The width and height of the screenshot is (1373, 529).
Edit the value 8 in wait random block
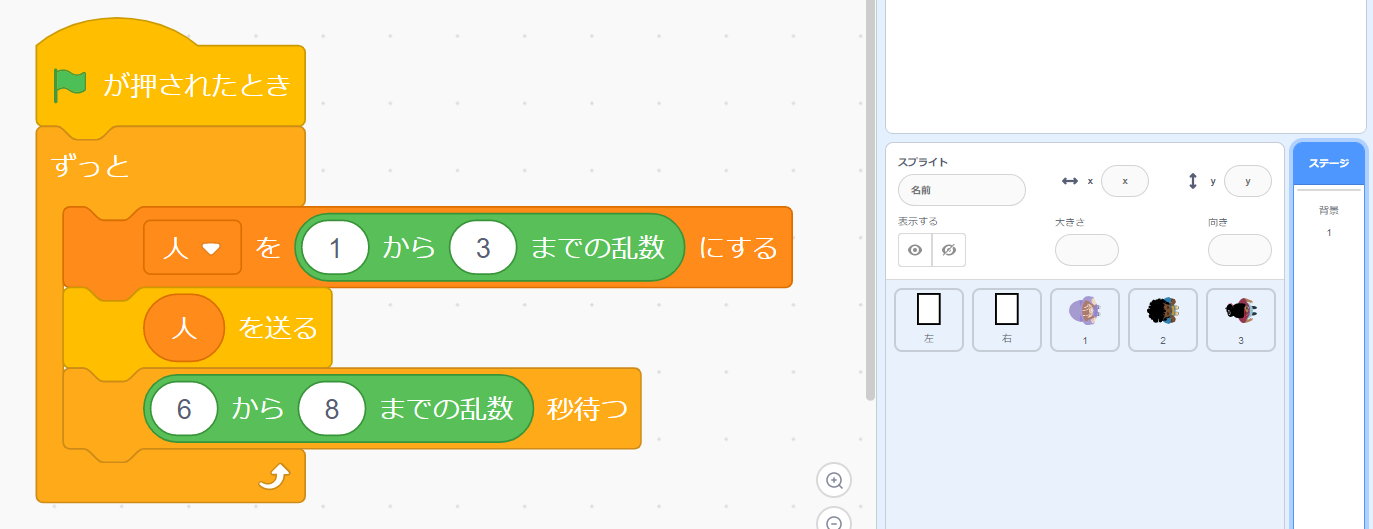(331, 408)
